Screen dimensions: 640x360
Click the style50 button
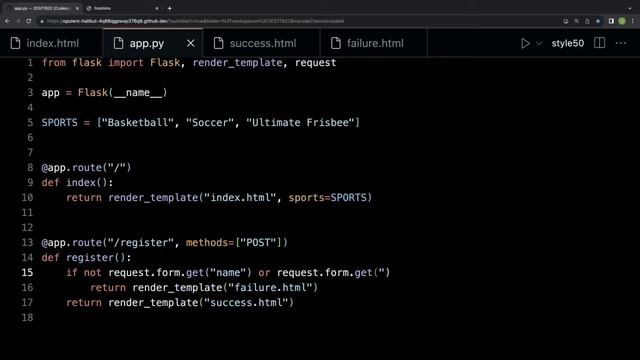[x=567, y=43]
